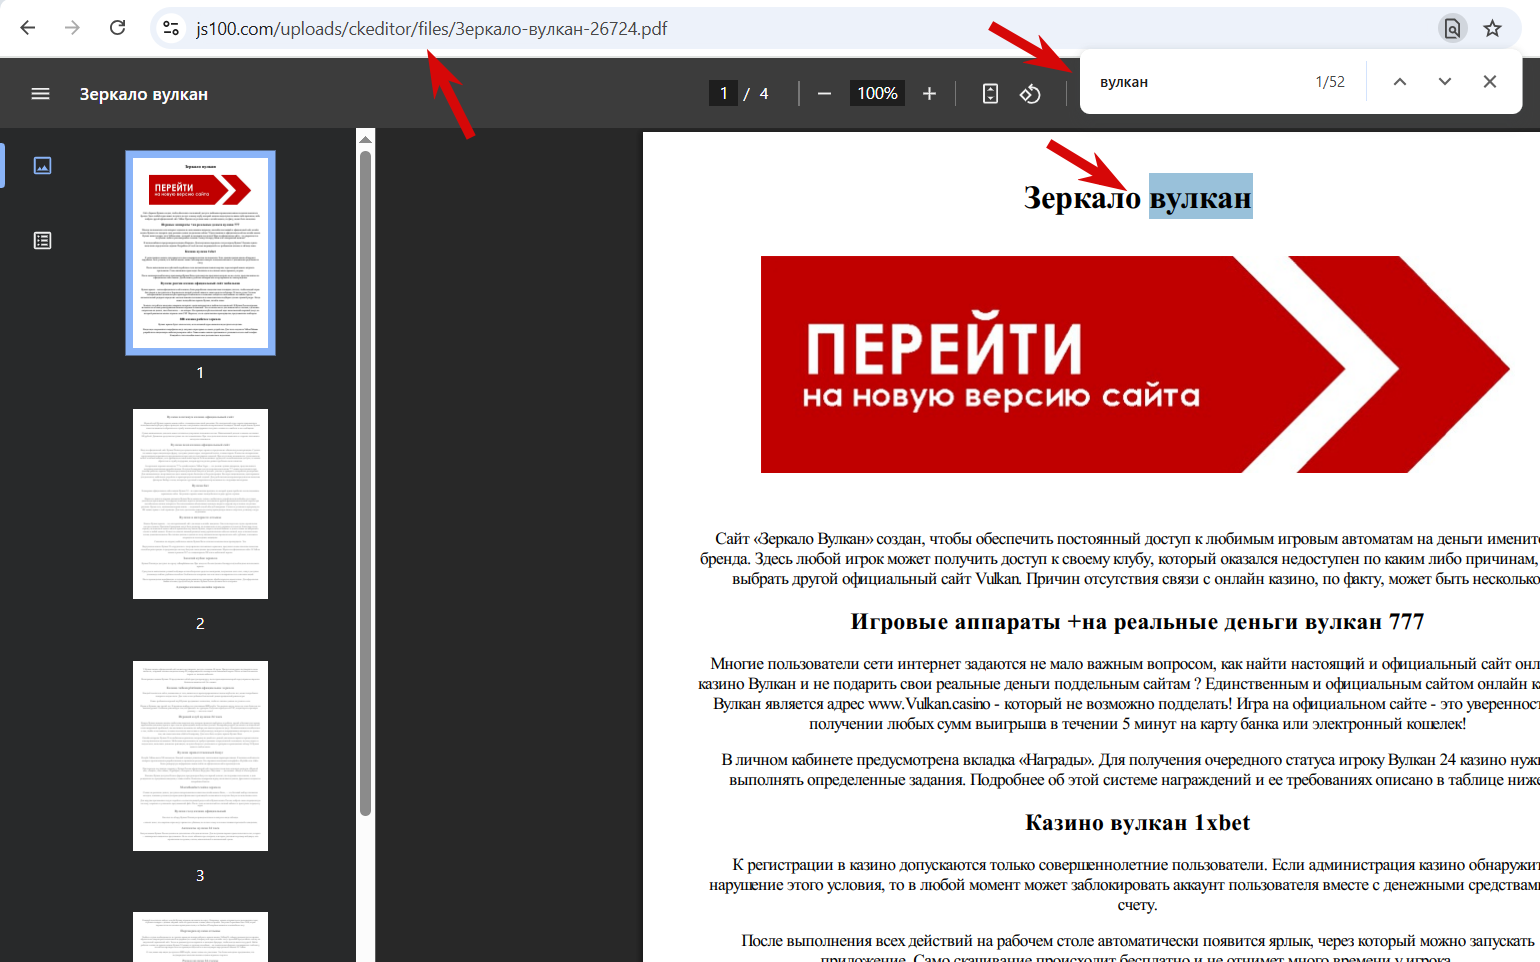Click the red 'ПЕРЕЙТИ' banner
This screenshot has width=1540, height=962.
[x=1135, y=364]
